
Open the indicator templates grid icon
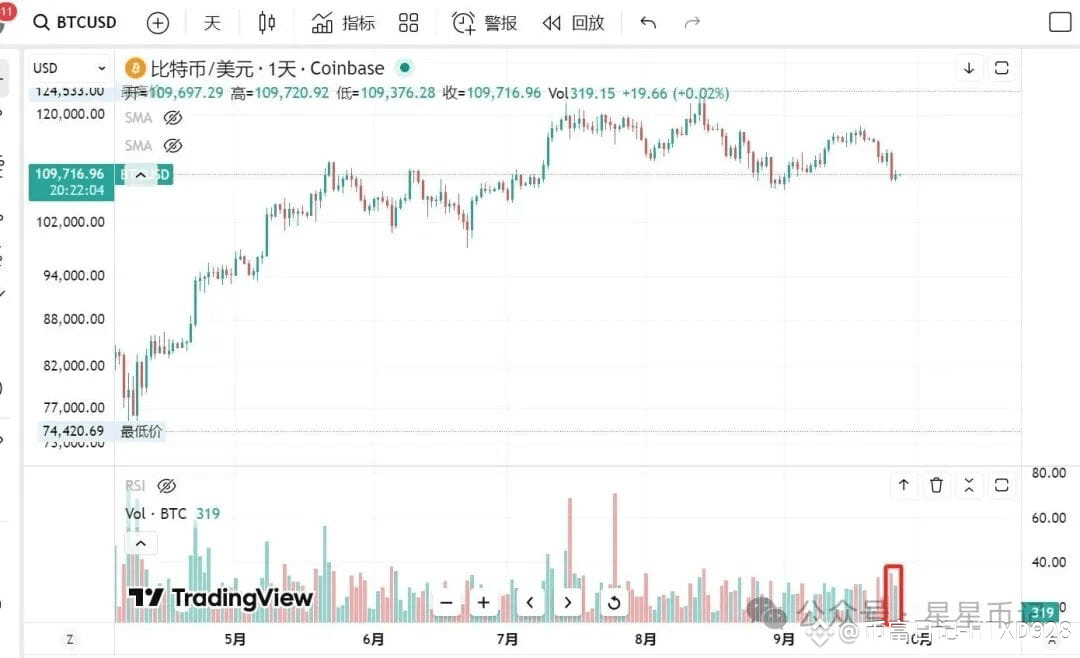tap(408, 23)
